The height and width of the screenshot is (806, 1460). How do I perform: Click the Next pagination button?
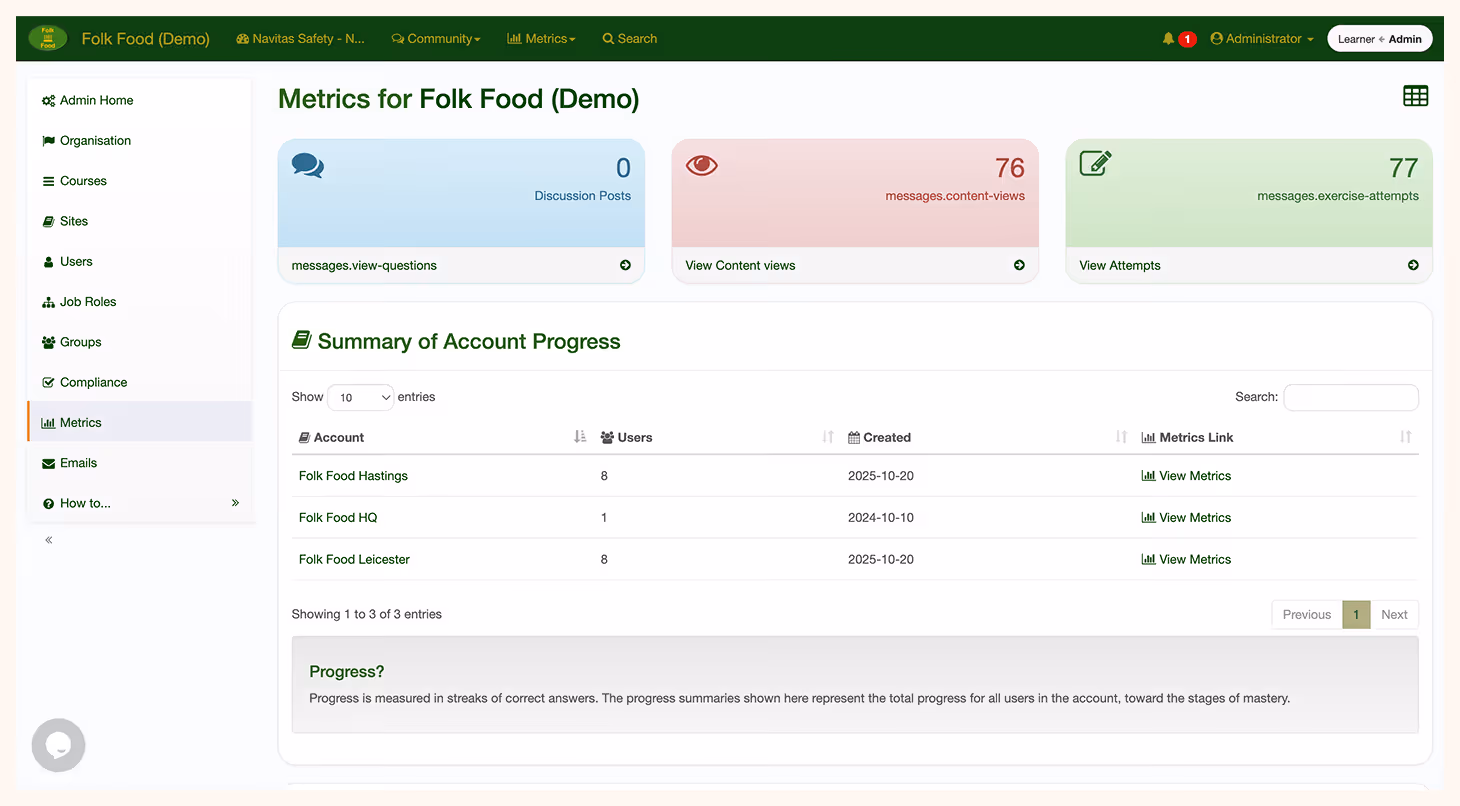point(1394,615)
